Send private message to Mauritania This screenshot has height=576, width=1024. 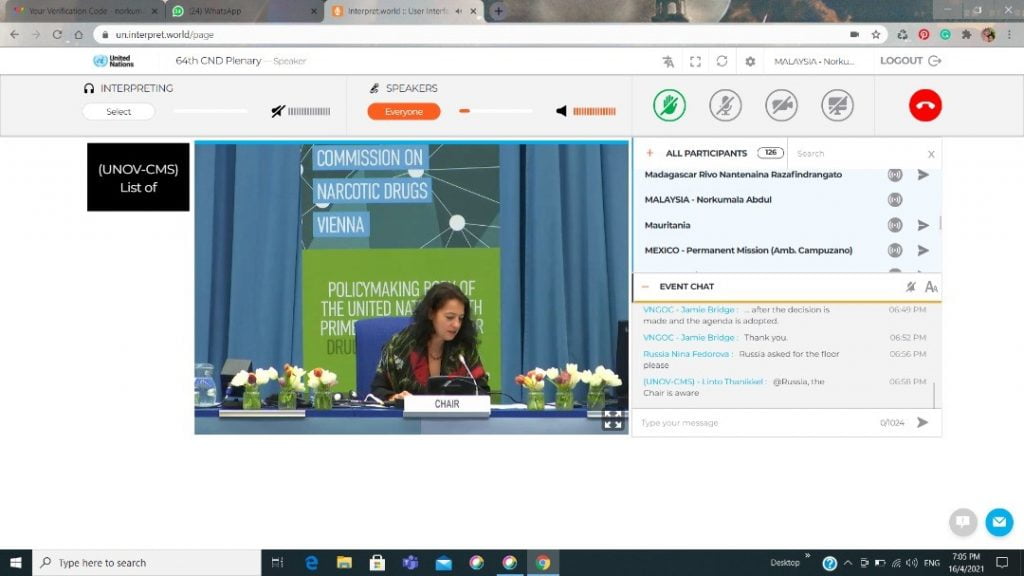(923, 225)
